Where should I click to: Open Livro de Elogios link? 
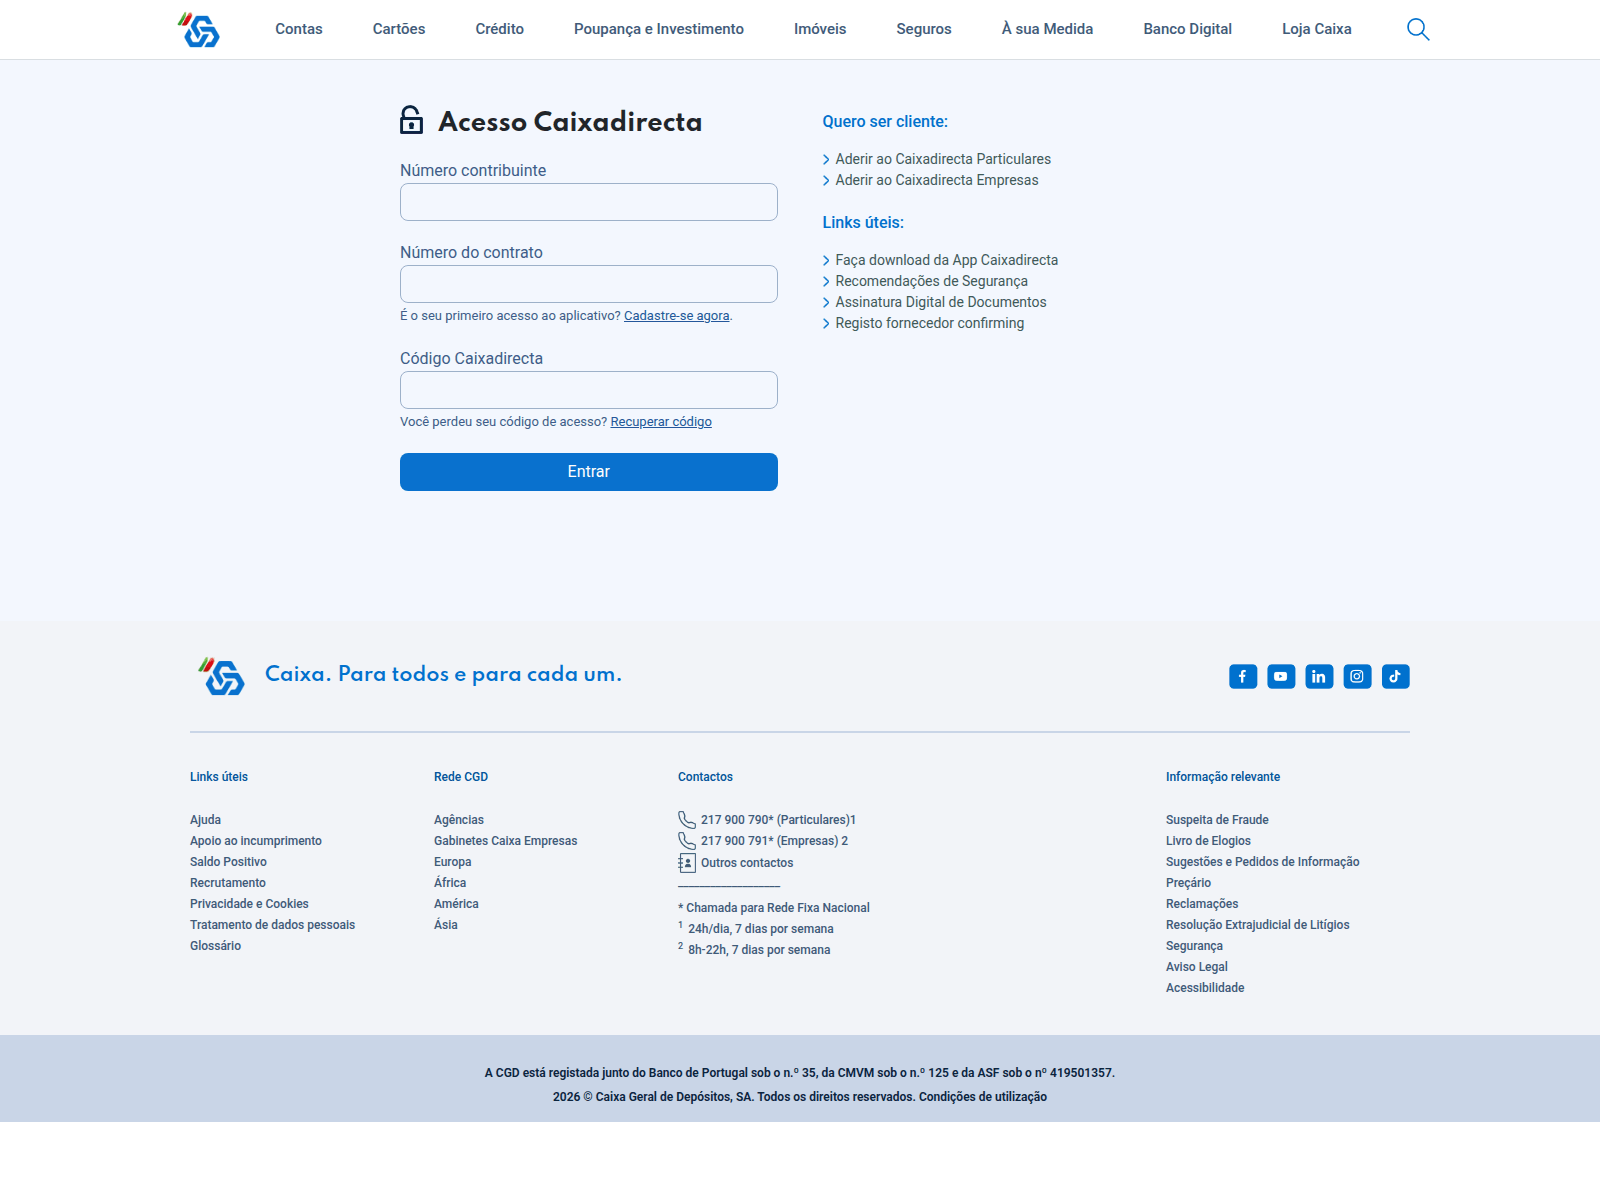click(x=1209, y=841)
